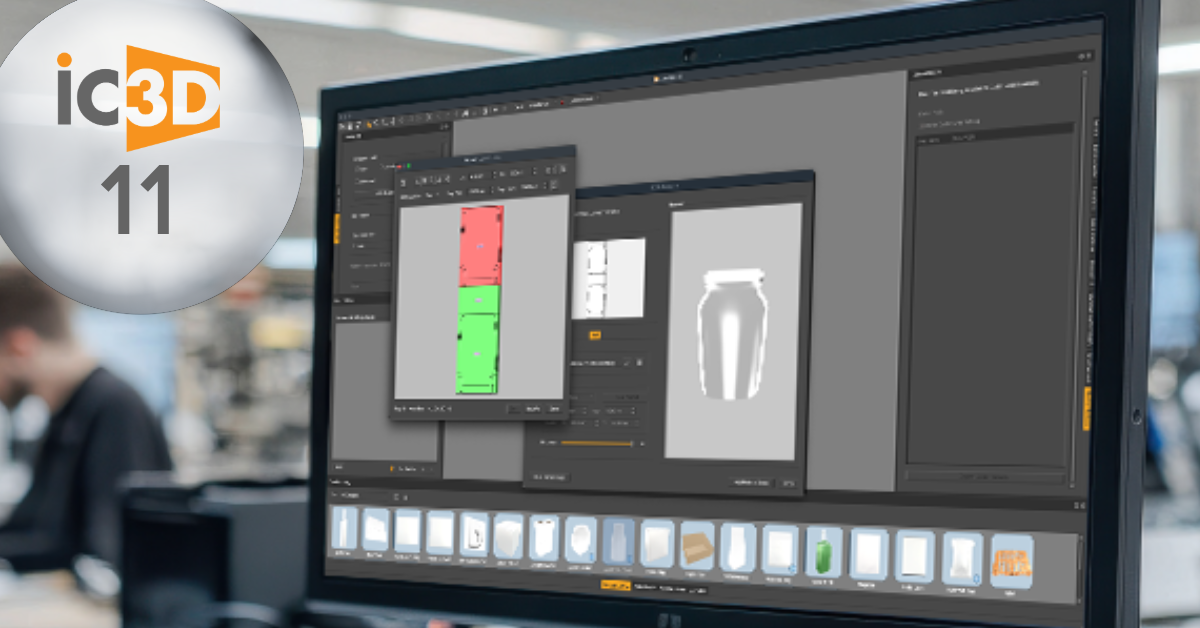The image size is (1200, 628).
Task: Click the orange slider in jar dialog
Action: (597, 442)
